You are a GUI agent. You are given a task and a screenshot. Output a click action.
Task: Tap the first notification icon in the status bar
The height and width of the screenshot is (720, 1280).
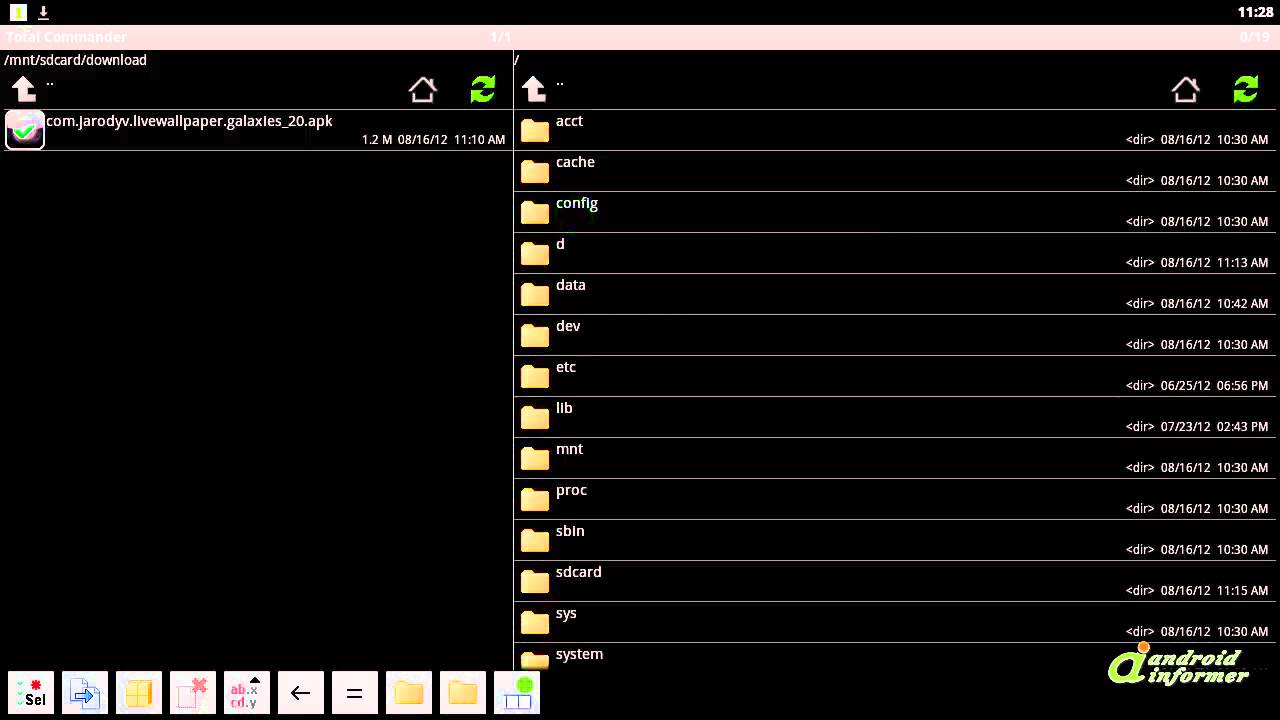tap(18, 12)
